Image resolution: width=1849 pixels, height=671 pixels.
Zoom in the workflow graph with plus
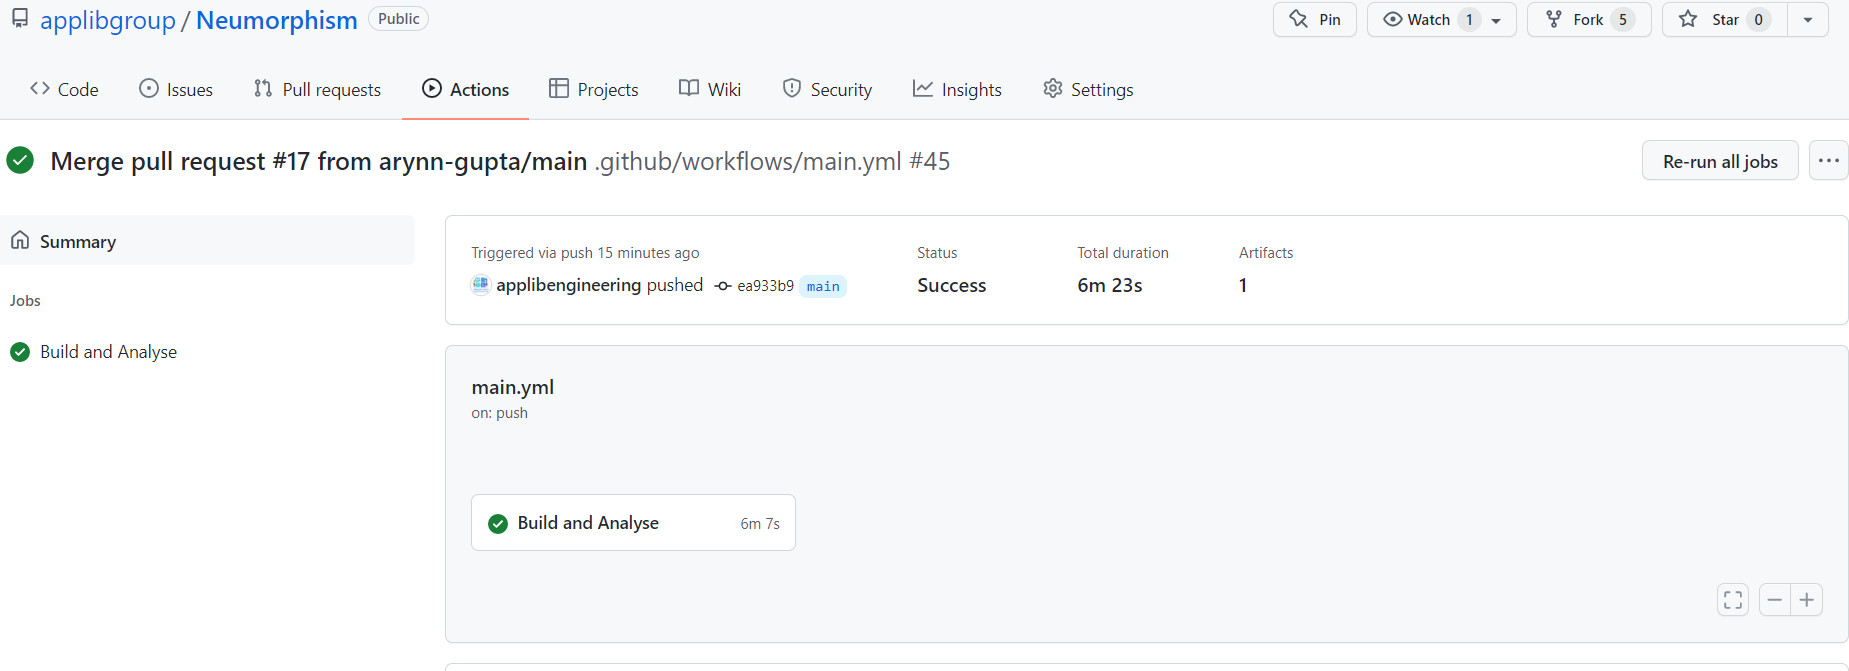coord(1807,600)
